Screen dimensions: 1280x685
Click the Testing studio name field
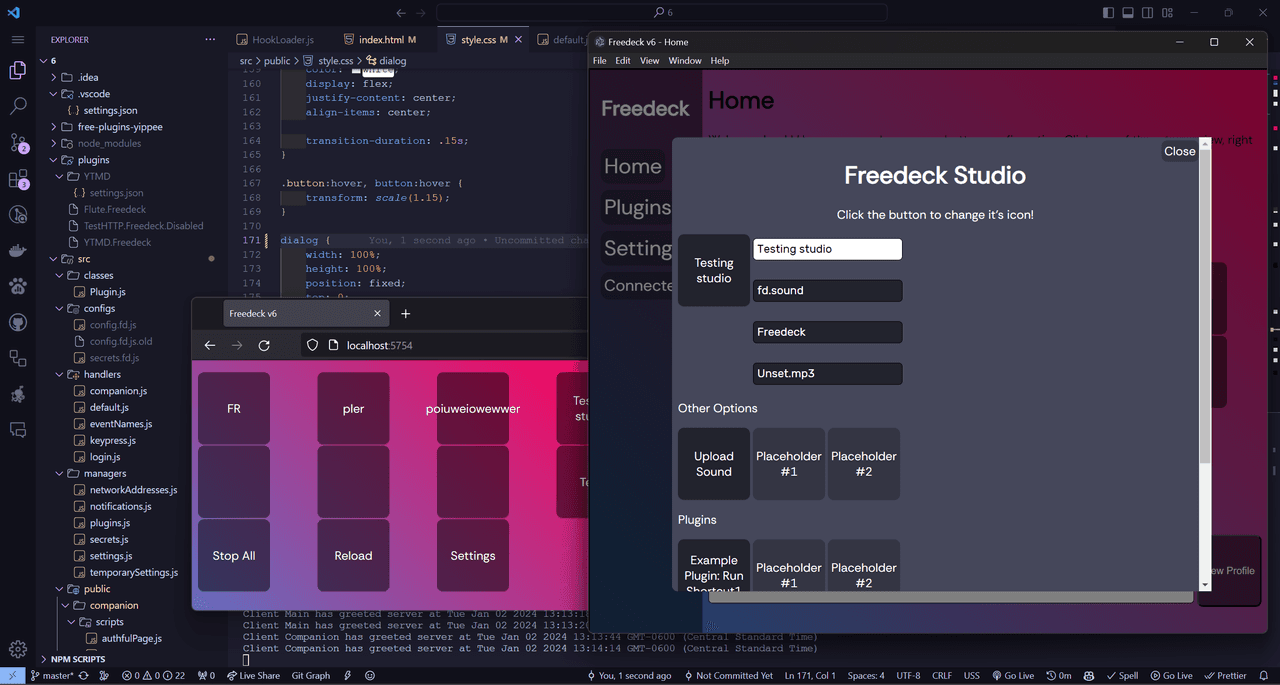pyautogui.click(x=828, y=249)
